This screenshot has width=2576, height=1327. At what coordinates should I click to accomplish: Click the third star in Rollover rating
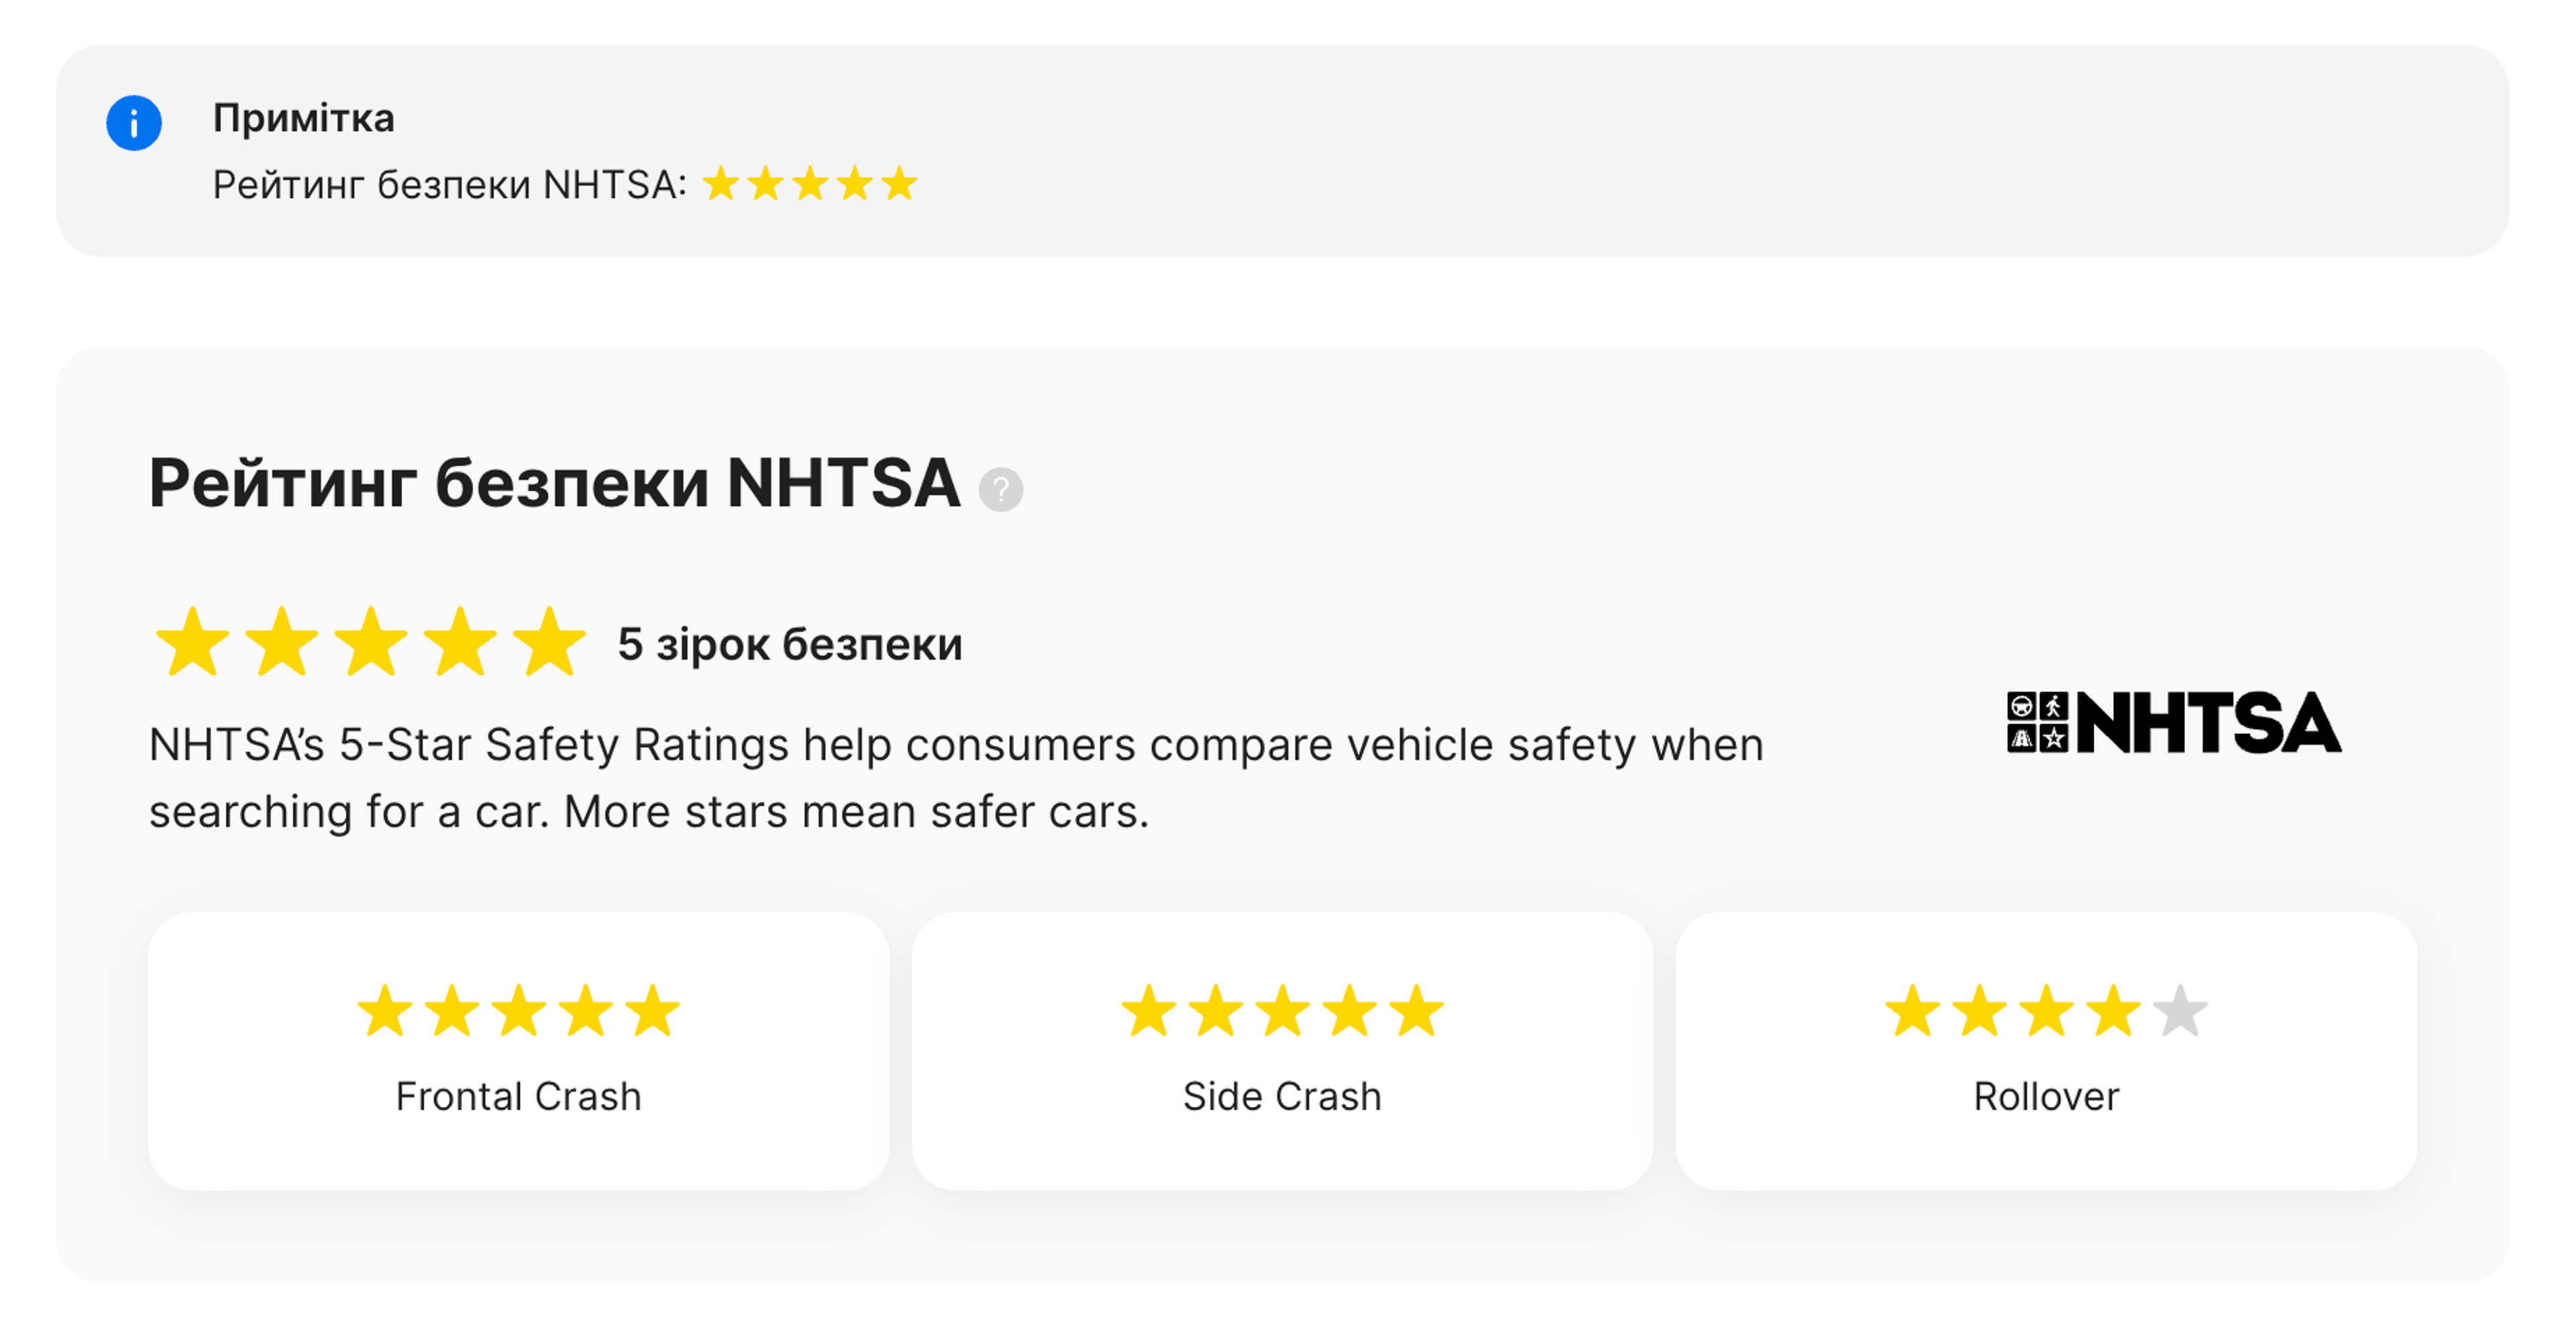(2048, 1011)
